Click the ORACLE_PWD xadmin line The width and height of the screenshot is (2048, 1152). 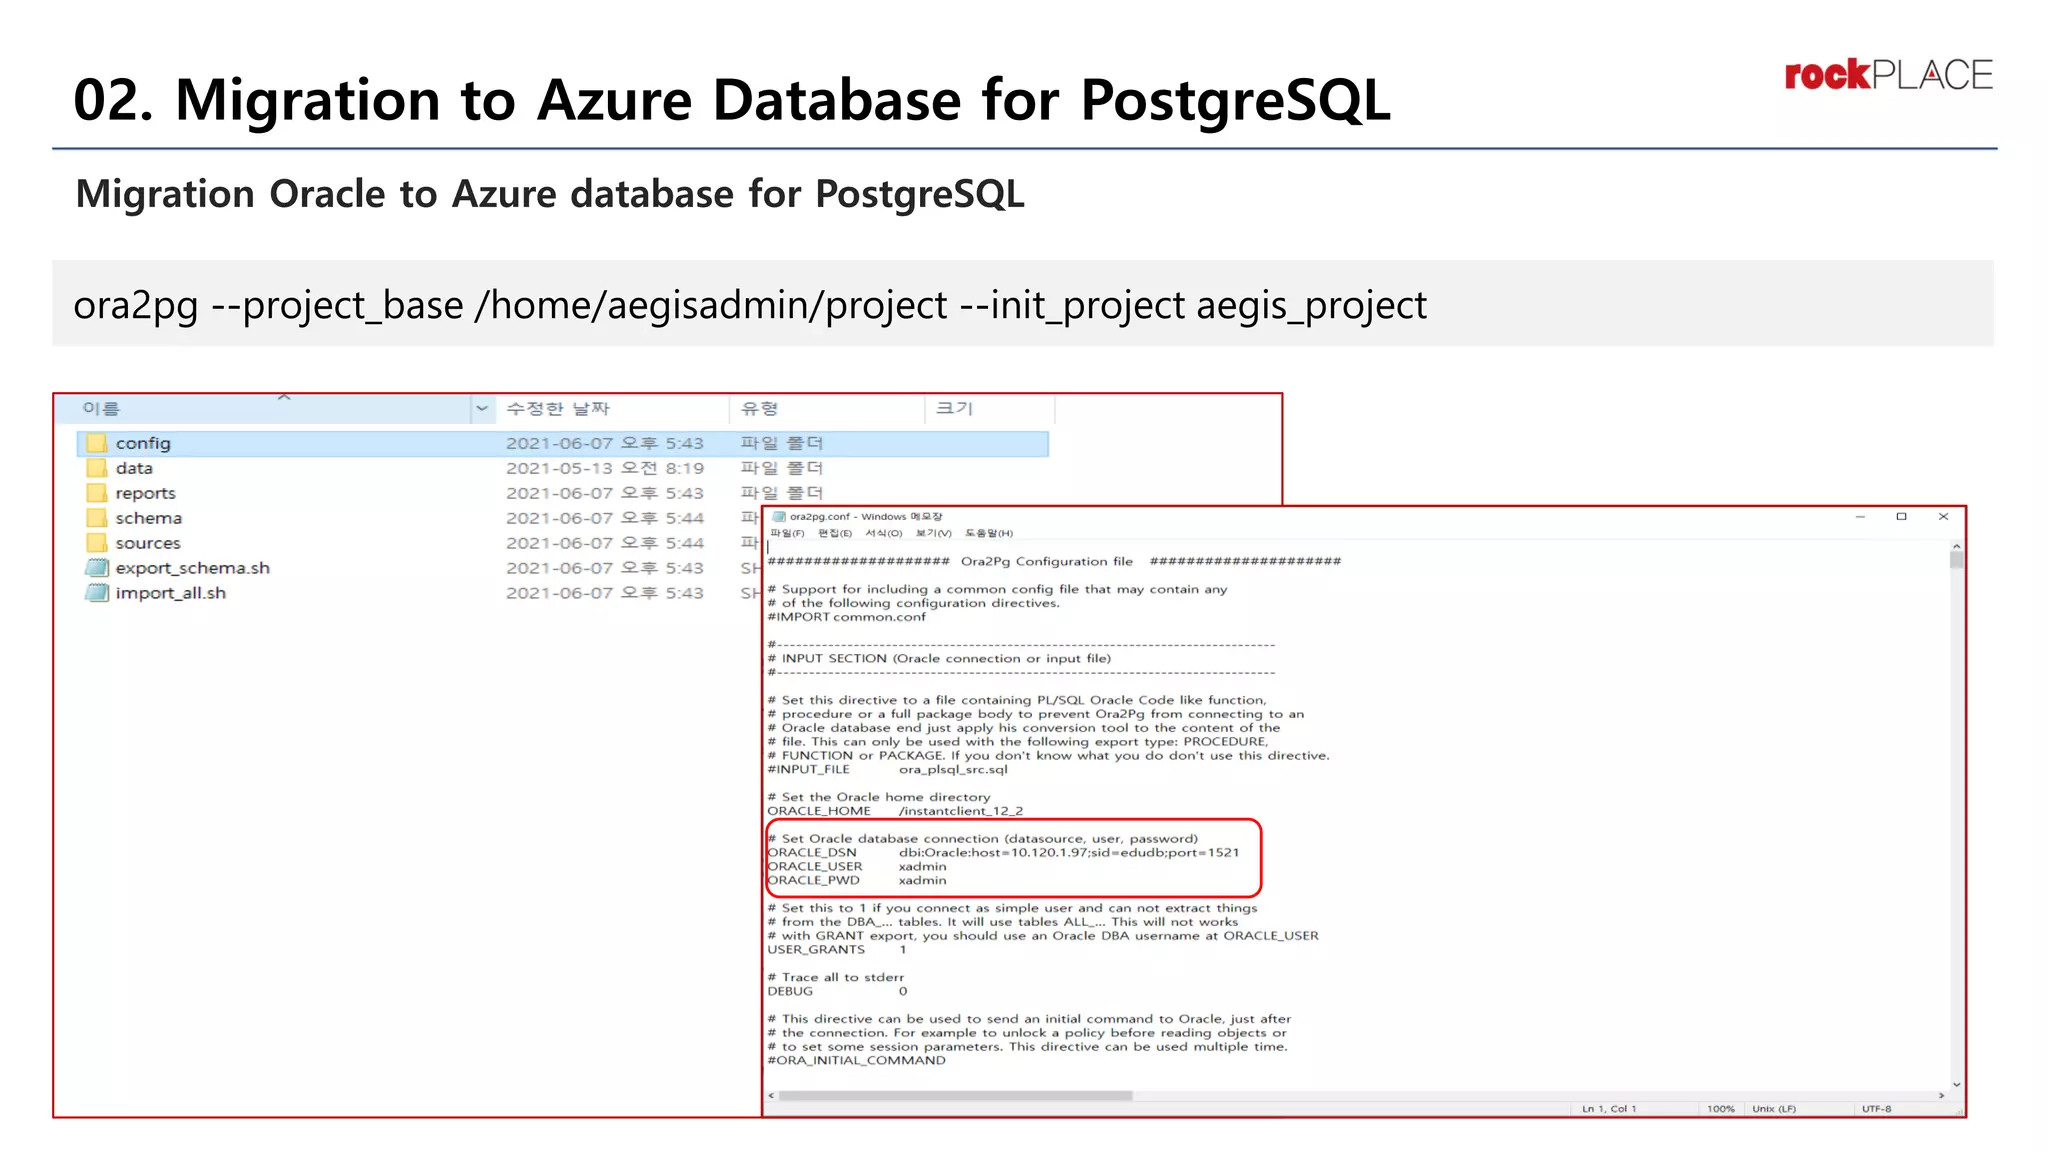coord(857,881)
